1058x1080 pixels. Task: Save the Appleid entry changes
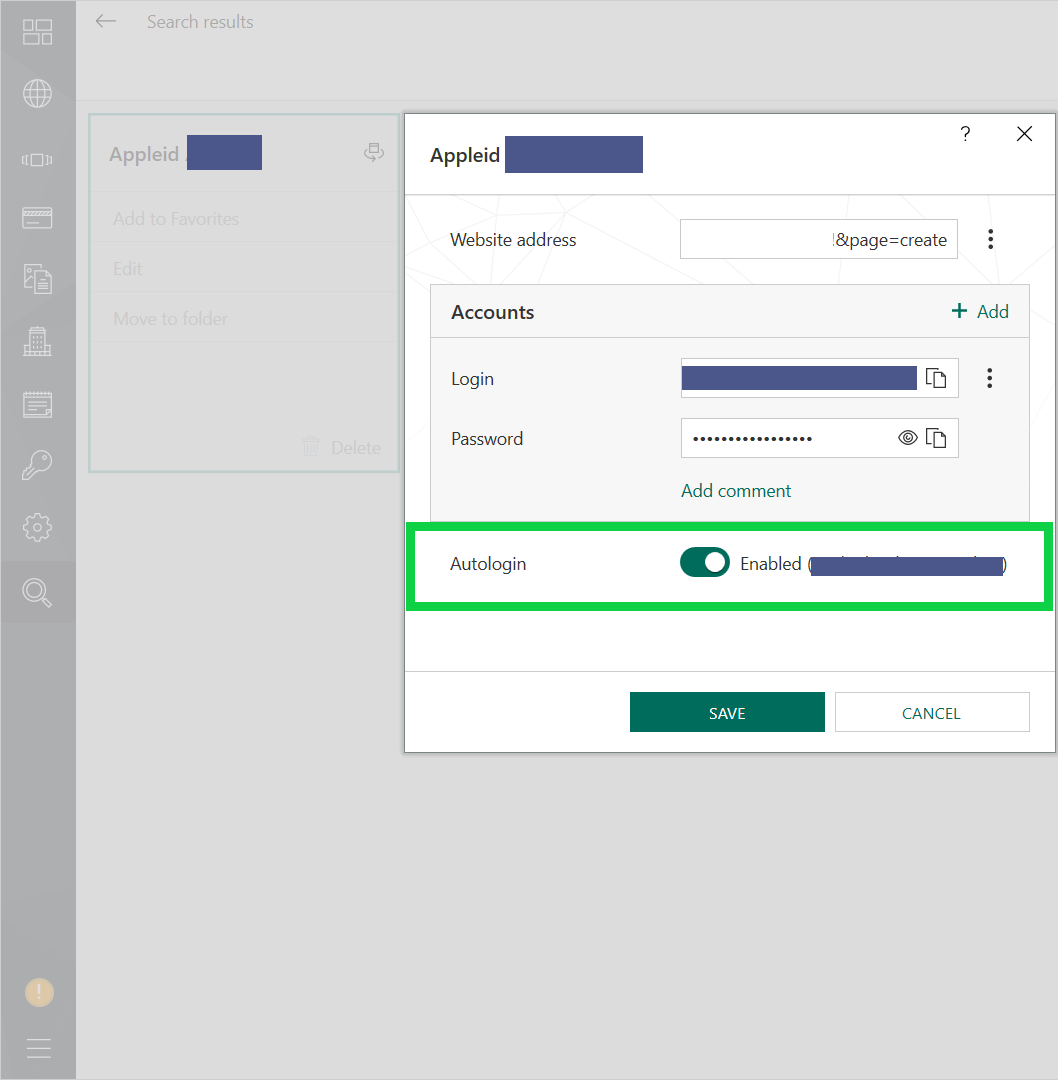click(x=727, y=712)
